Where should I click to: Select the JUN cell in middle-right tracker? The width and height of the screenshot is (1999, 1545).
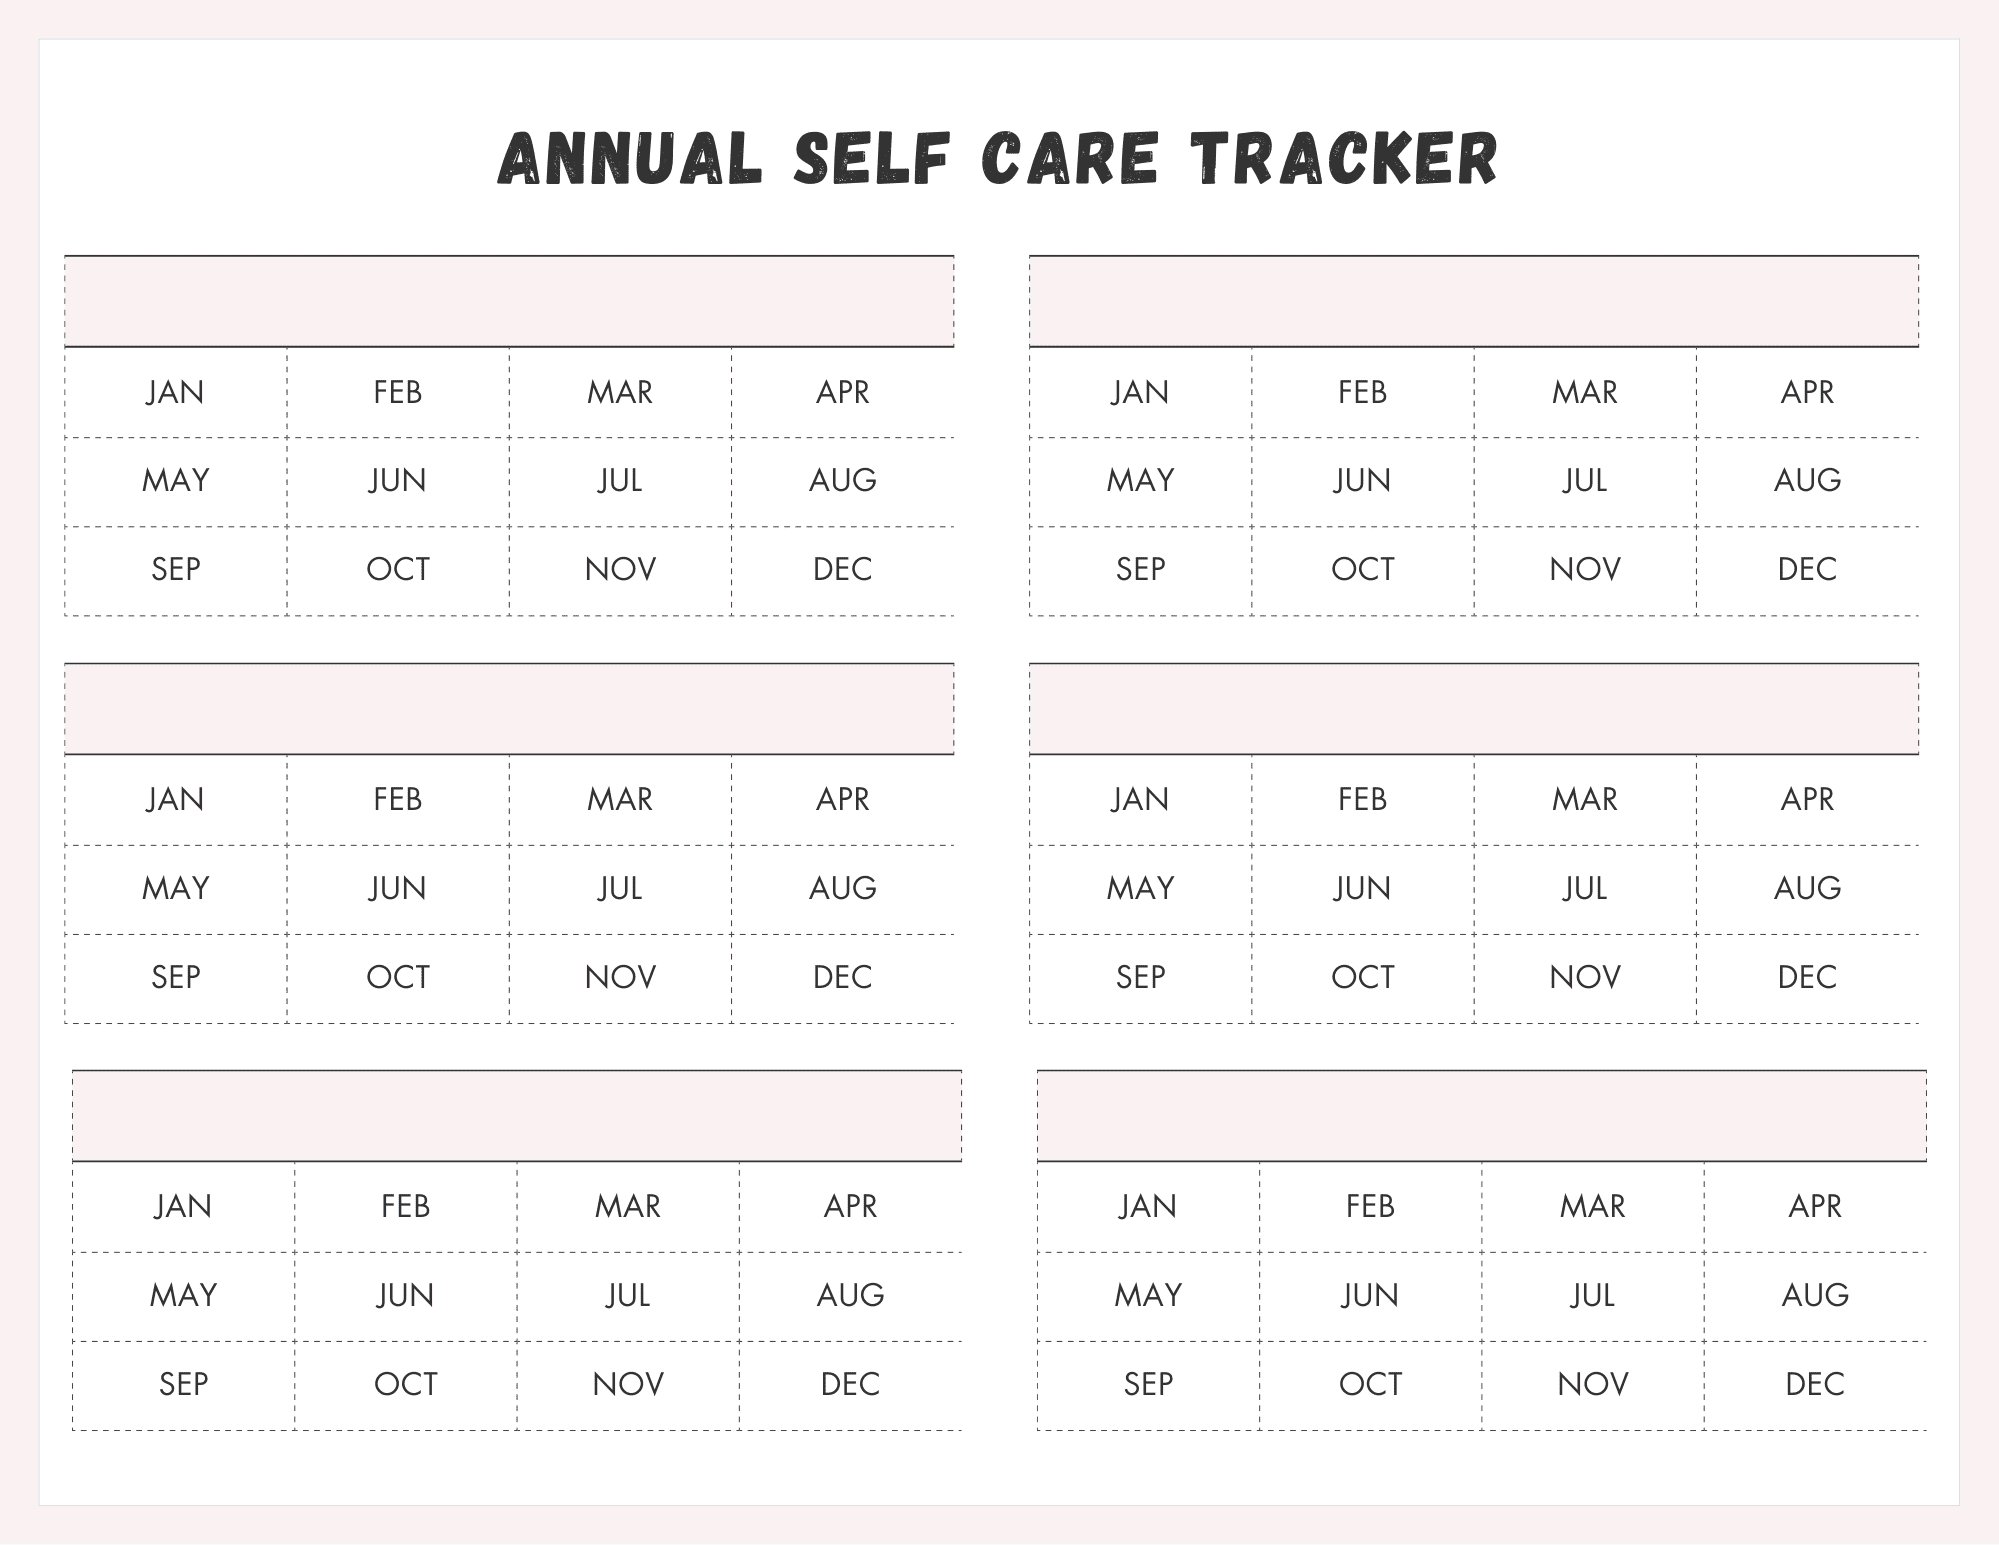click(1362, 888)
